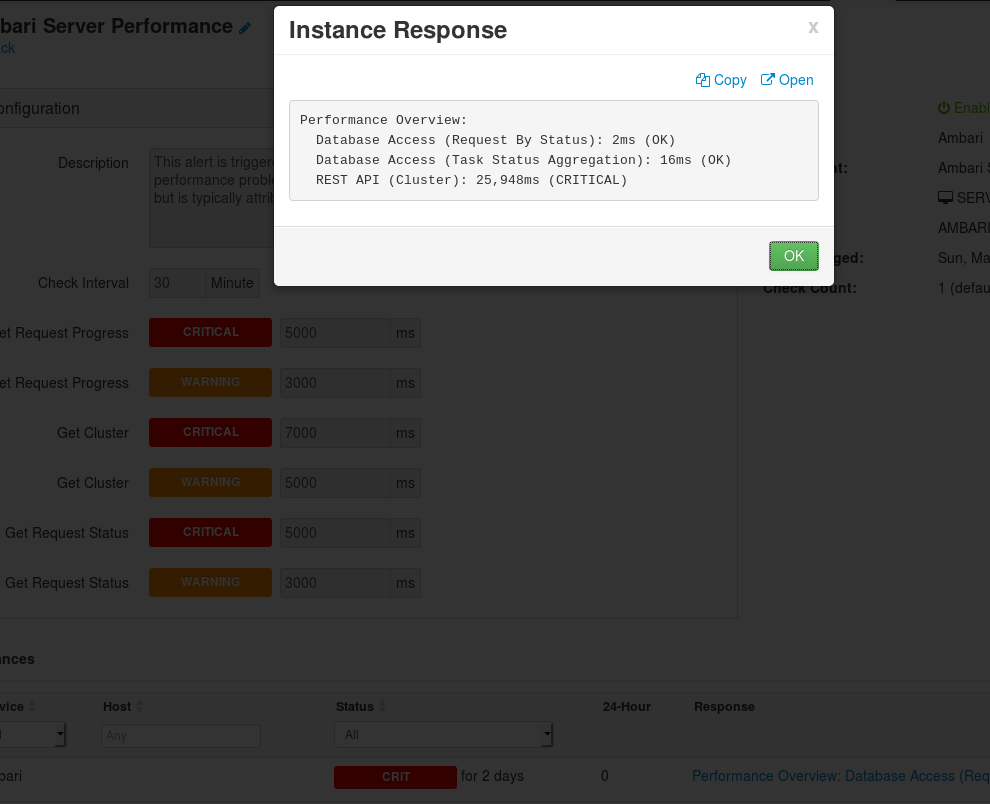Click the monitor icon beside SERVER component
Viewport: 990px width, 804px height.
point(944,197)
